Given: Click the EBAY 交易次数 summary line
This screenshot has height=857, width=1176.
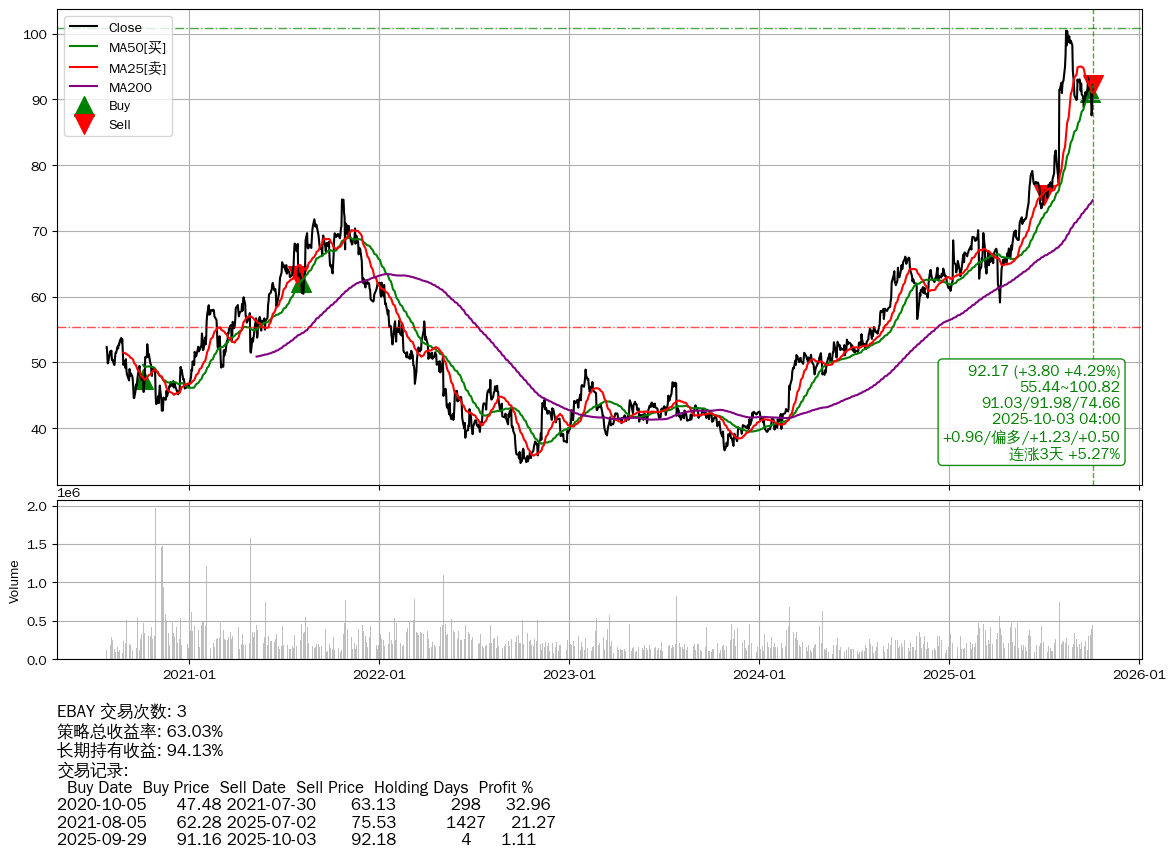Looking at the screenshot, I should 122,712.
